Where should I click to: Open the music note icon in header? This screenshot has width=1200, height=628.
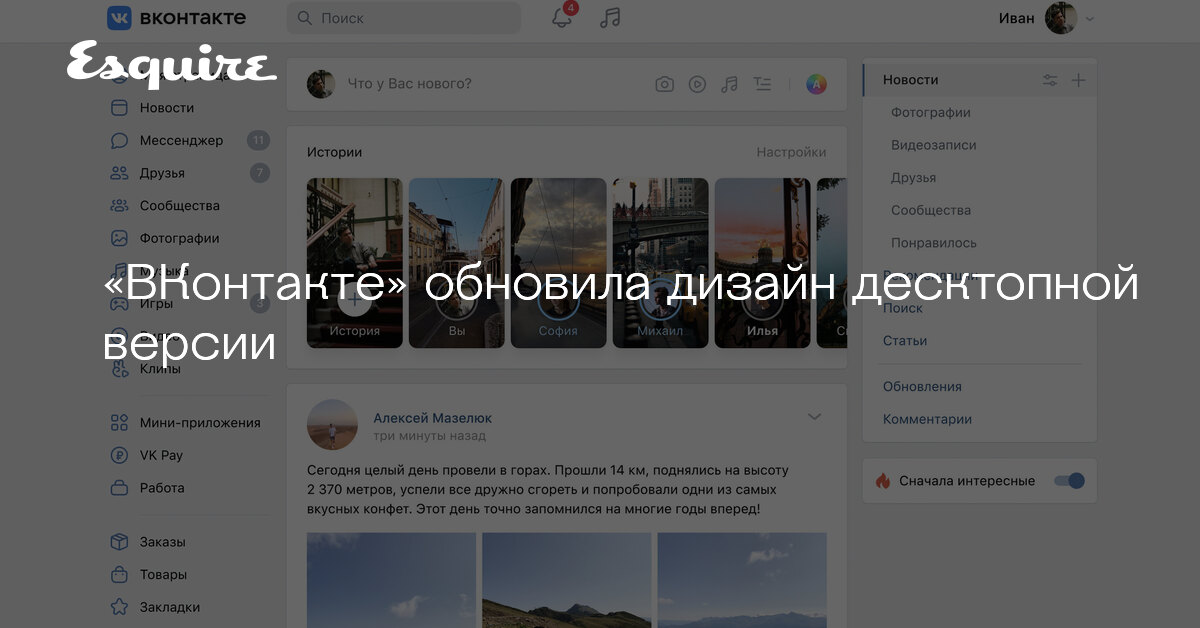[x=610, y=18]
